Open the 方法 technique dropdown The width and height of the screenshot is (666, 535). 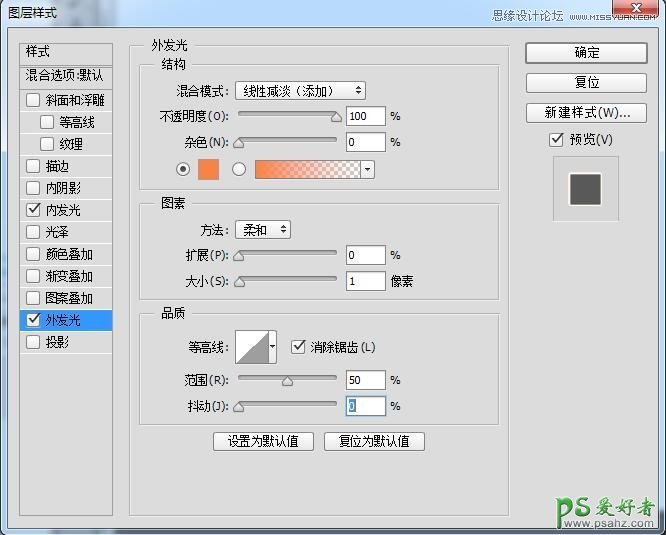point(263,230)
